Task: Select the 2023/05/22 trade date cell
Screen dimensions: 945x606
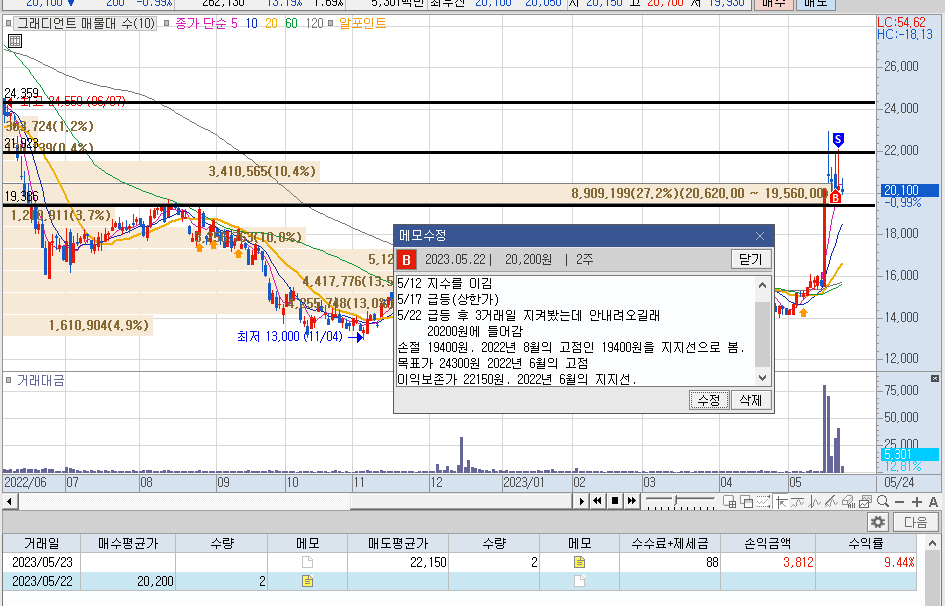Action: [42, 581]
